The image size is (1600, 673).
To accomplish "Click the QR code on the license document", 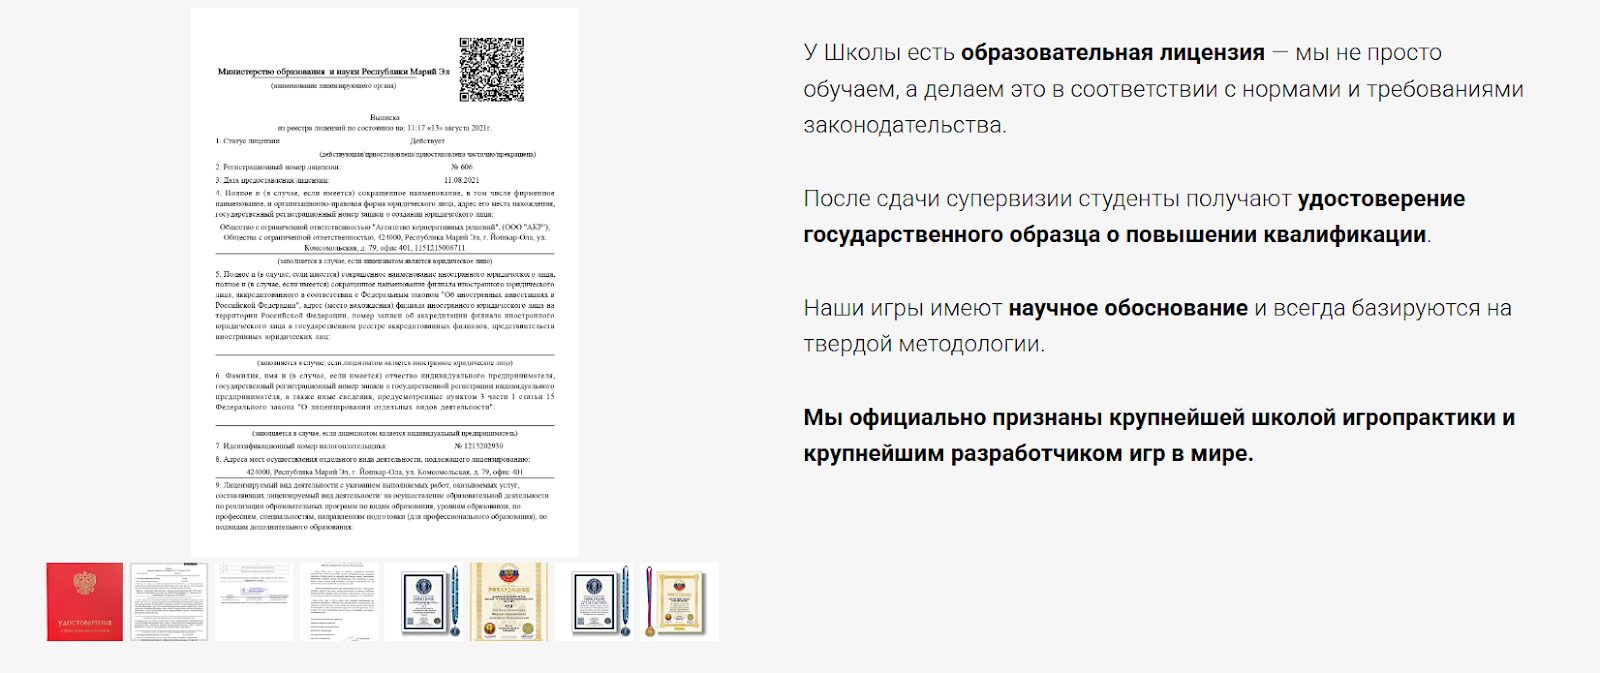I will coord(491,70).
